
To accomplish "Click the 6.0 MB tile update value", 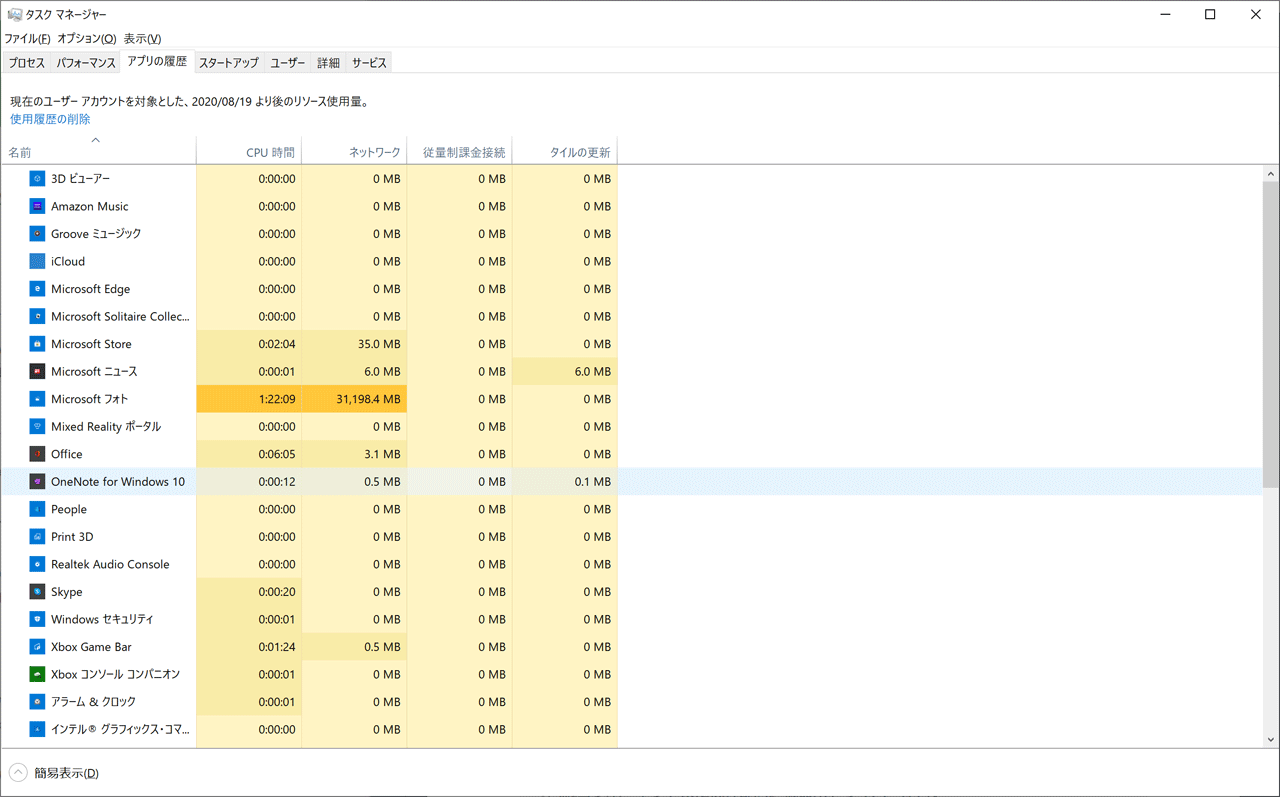I will (592, 371).
